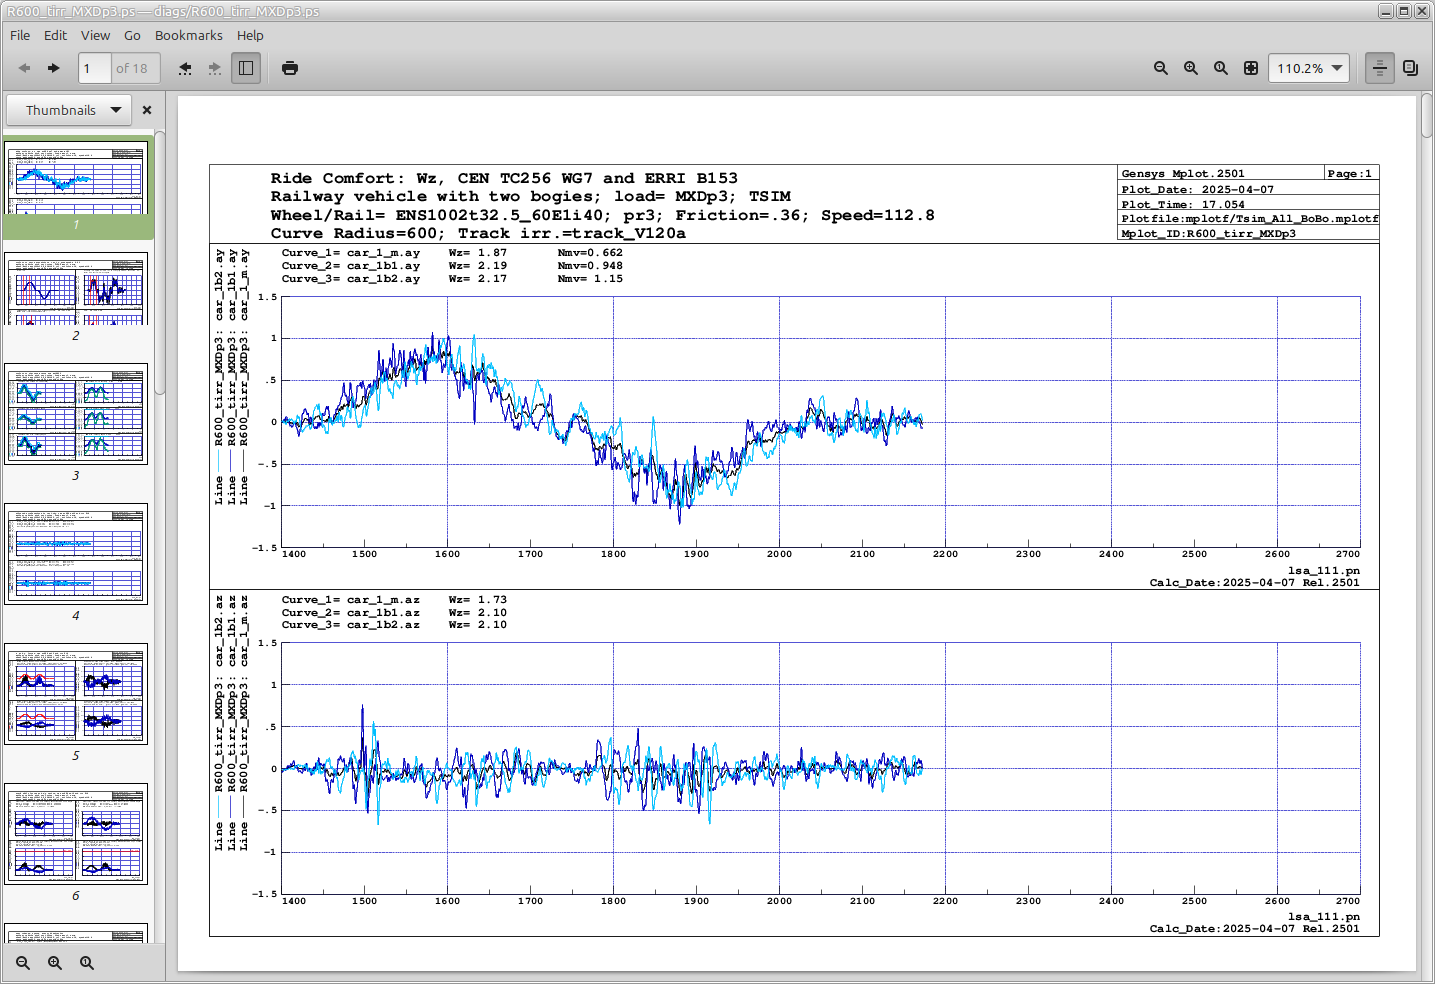This screenshot has height=984, width=1435.
Task: Open the File menu
Action: coord(20,35)
